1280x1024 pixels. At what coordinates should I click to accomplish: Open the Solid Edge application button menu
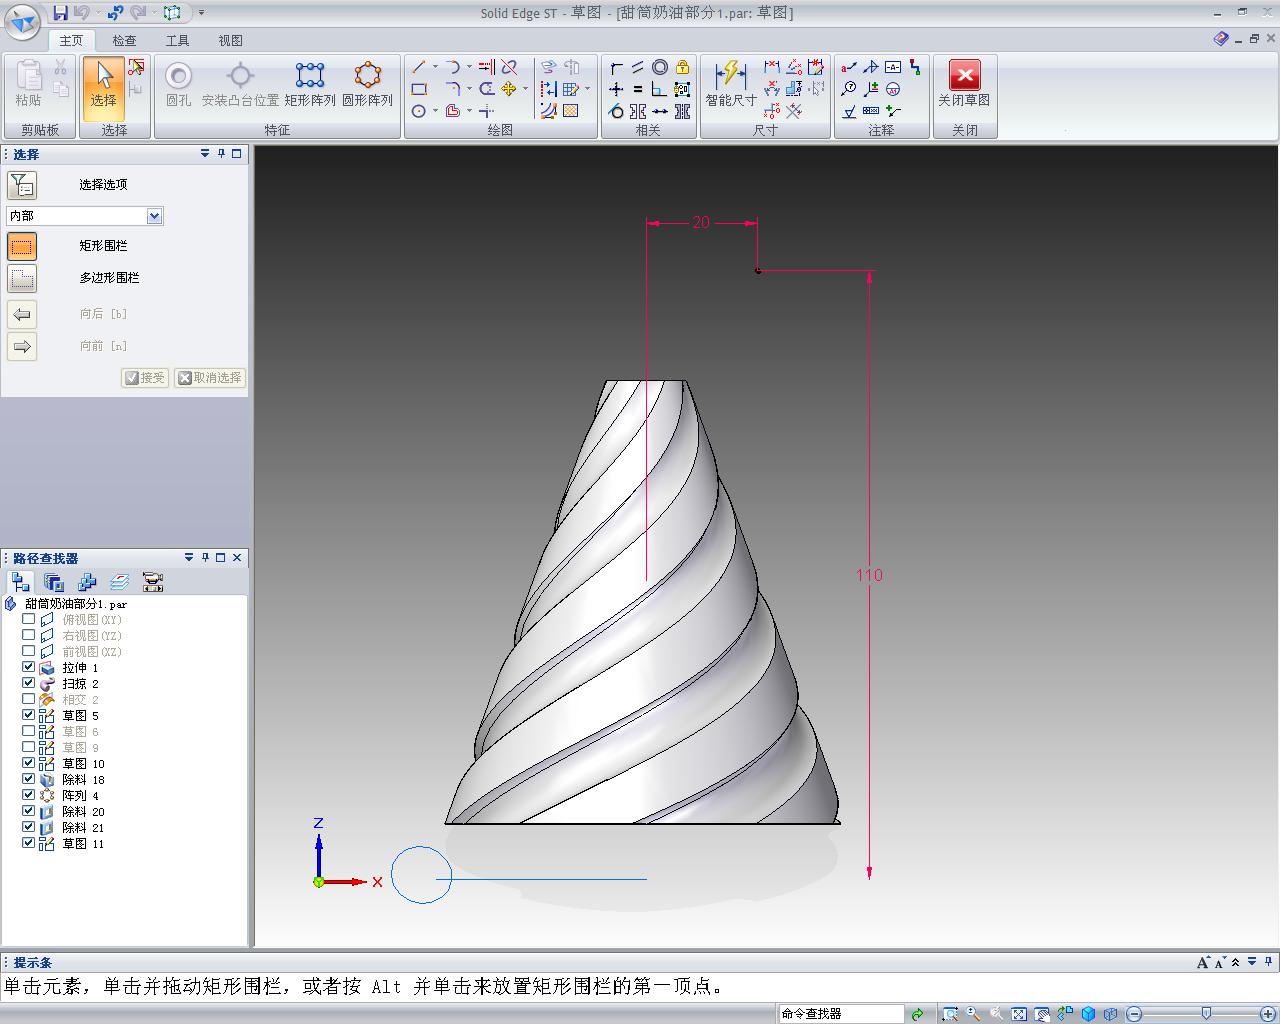pyautogui.click(x=23, y=21)
